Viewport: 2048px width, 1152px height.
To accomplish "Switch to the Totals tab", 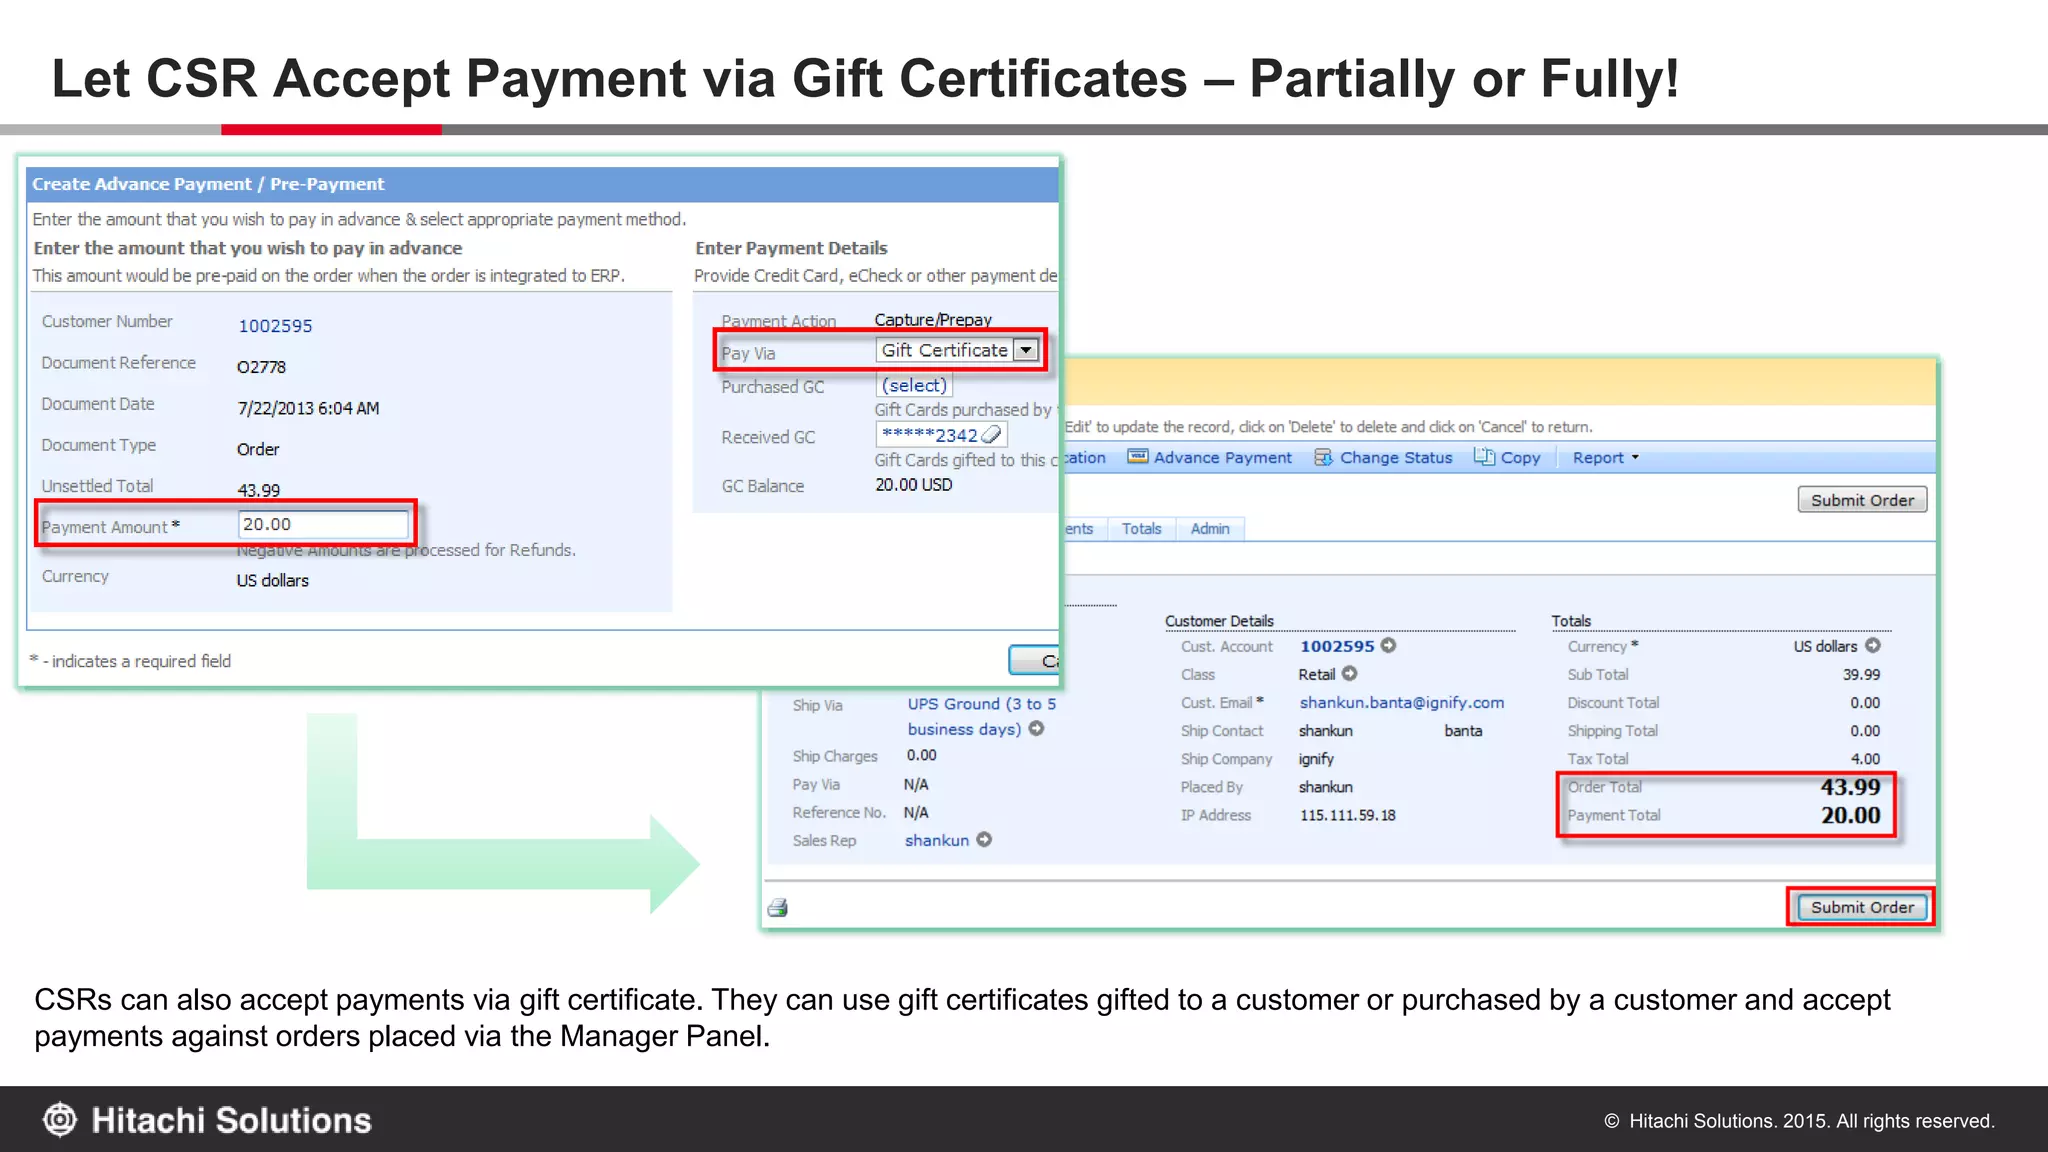I will point(1141,528).
